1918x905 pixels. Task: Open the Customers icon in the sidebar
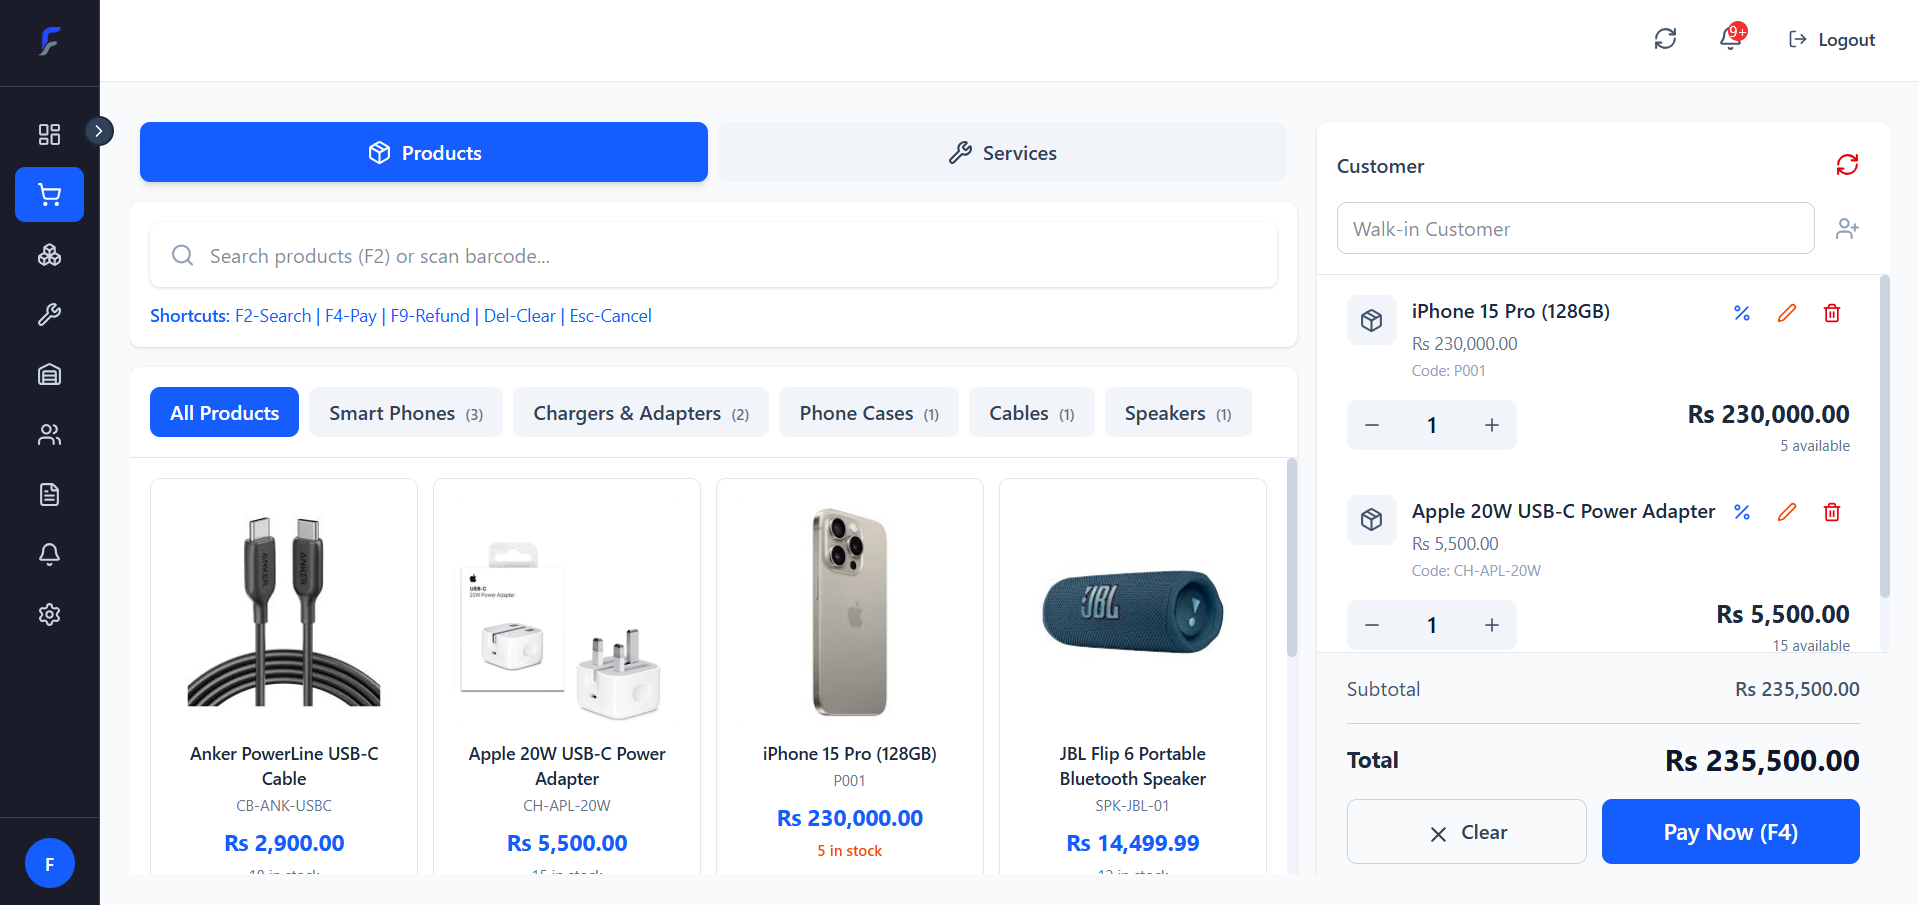click(x=49, y=434)
